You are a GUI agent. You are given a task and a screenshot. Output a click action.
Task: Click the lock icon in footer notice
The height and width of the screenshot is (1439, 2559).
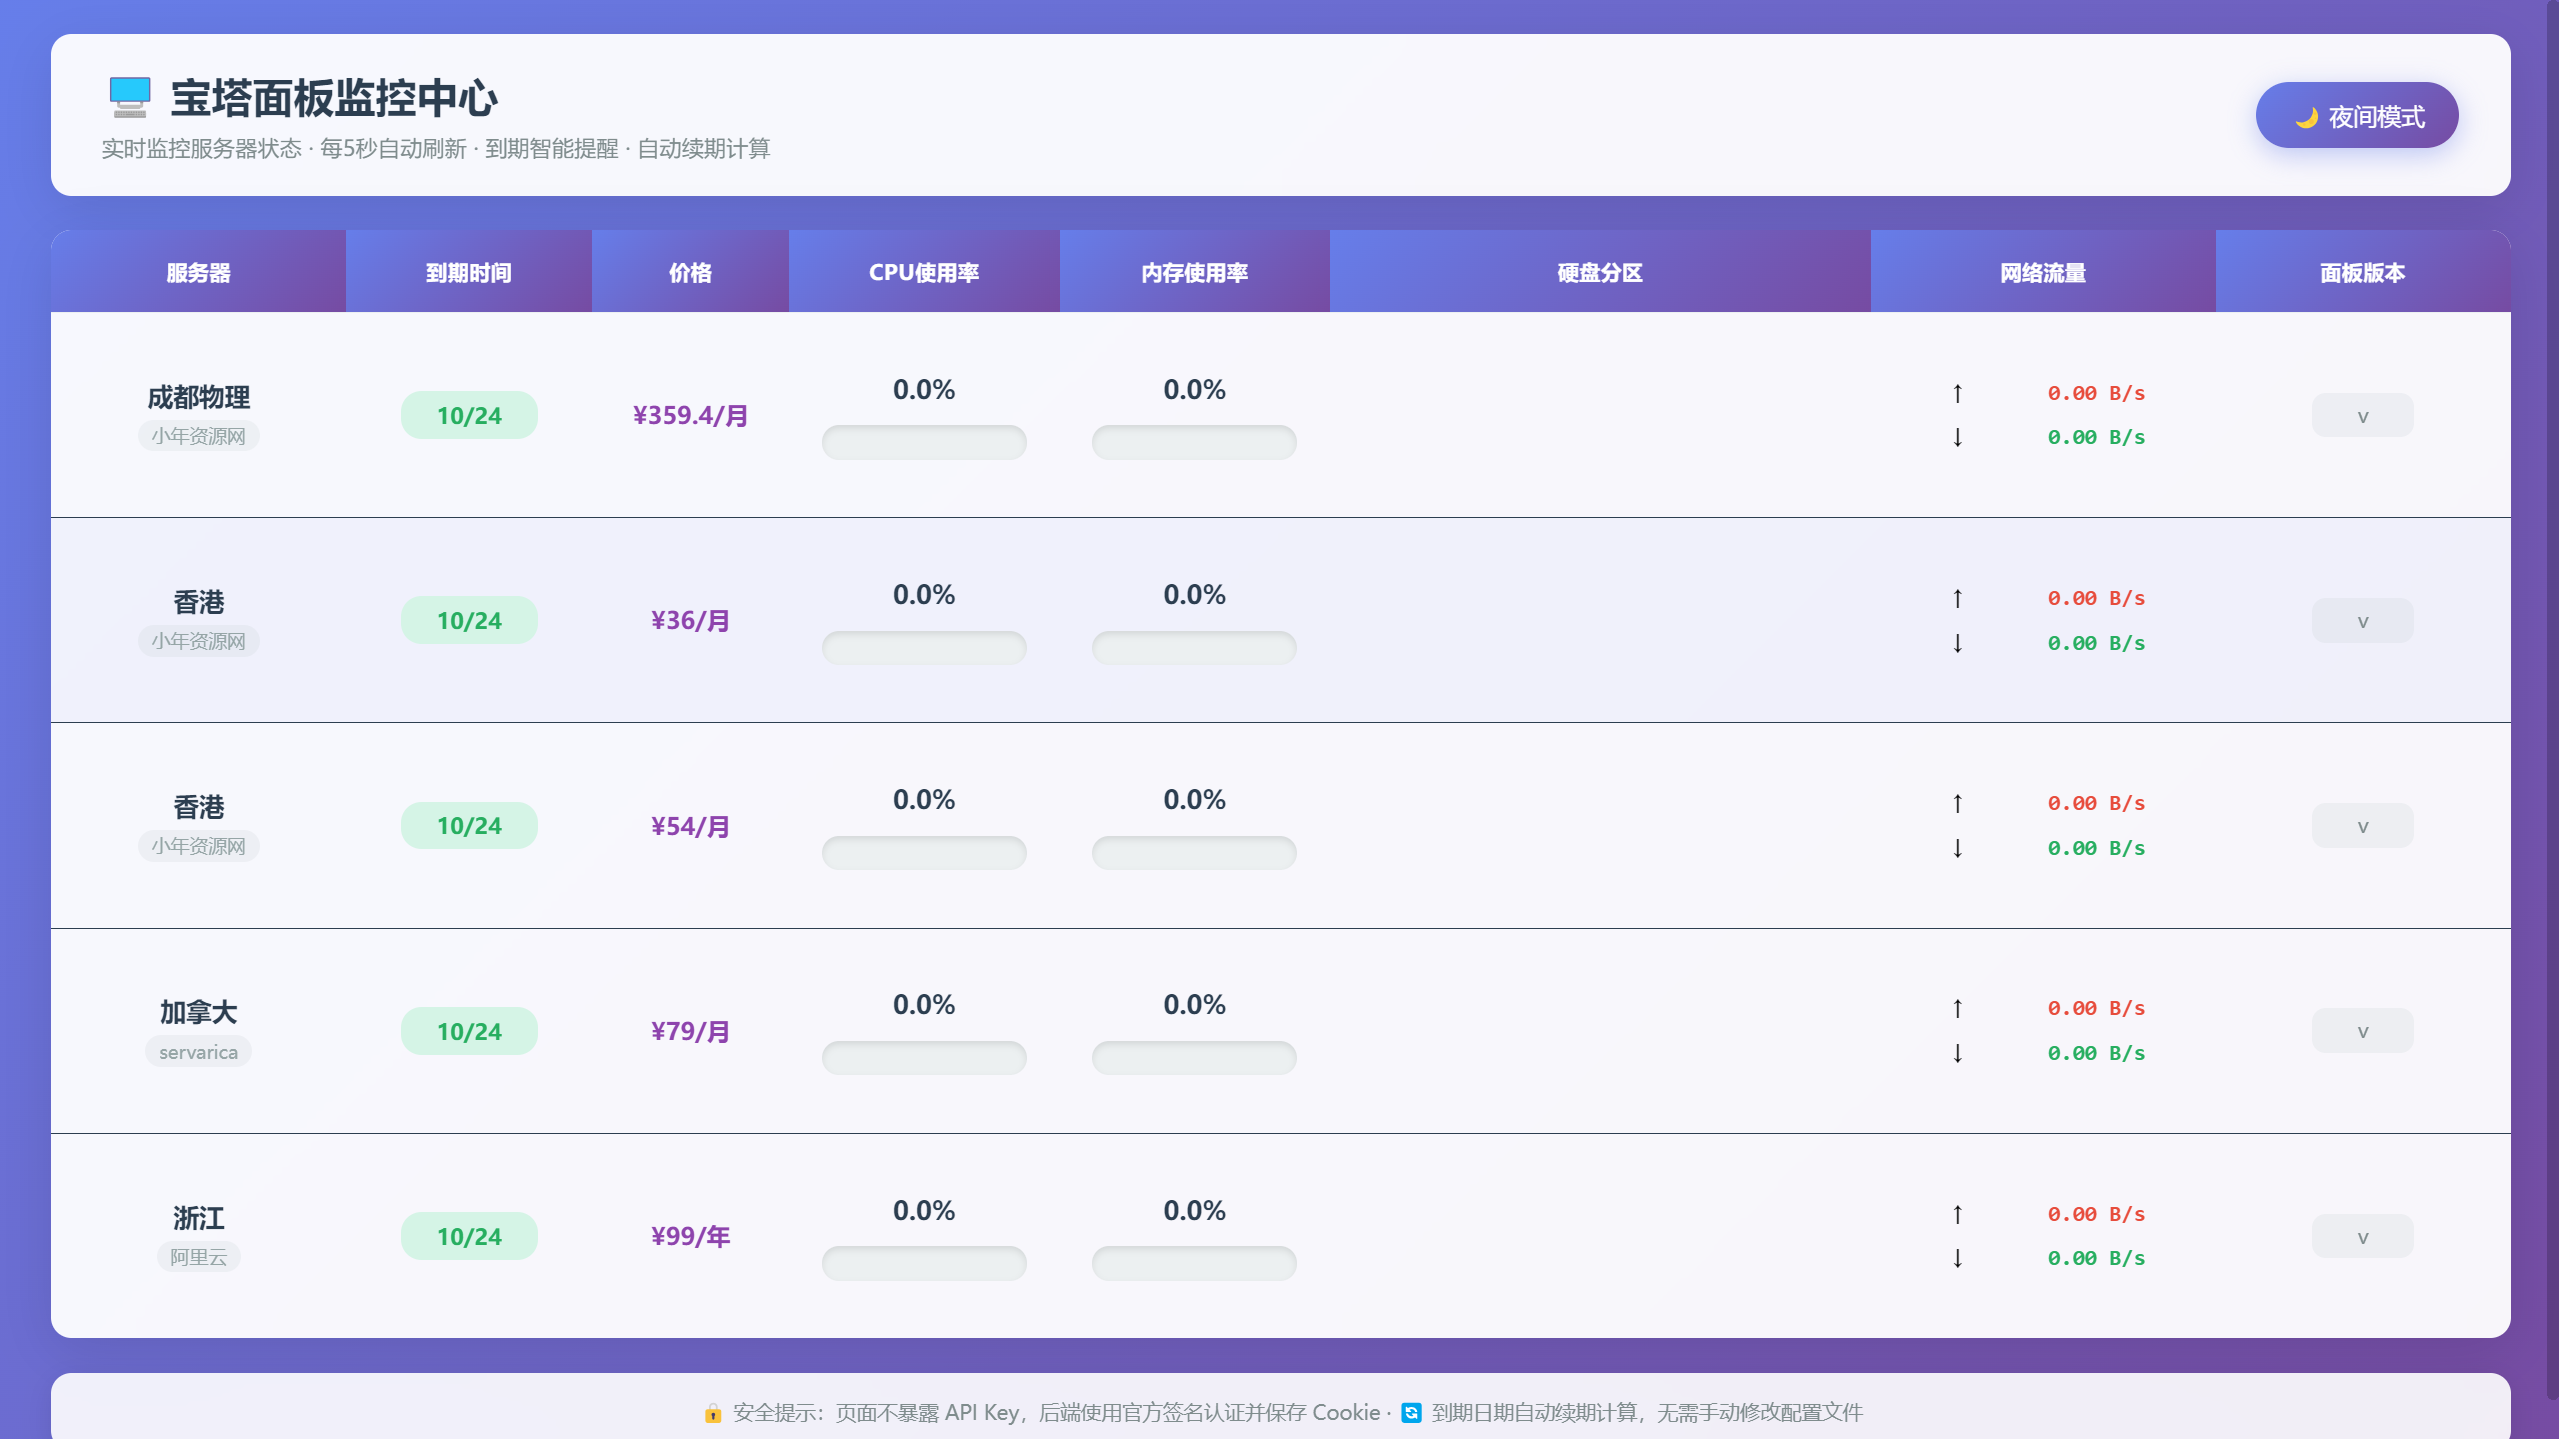pos(712,1413)
